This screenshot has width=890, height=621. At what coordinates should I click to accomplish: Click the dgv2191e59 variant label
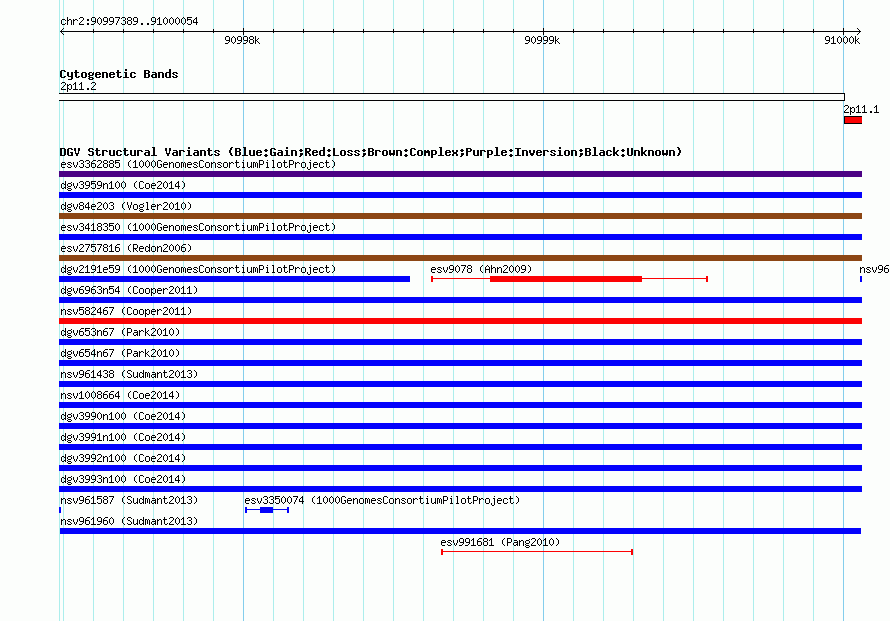pos(198,269)
